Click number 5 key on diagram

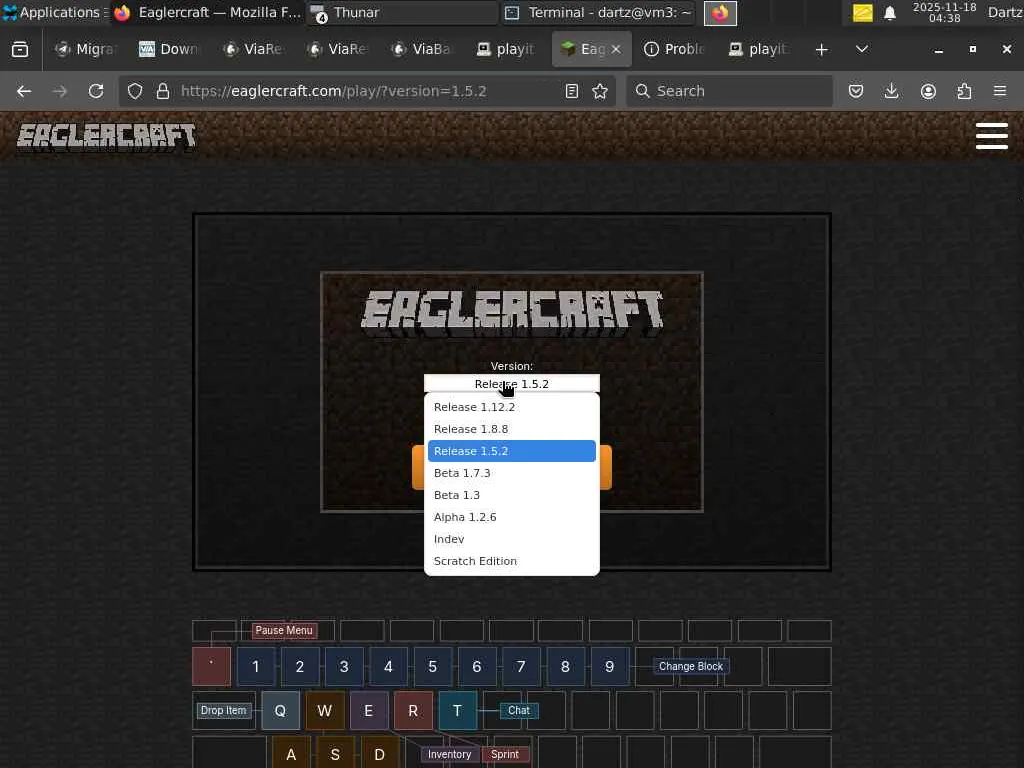click(432, 666)
